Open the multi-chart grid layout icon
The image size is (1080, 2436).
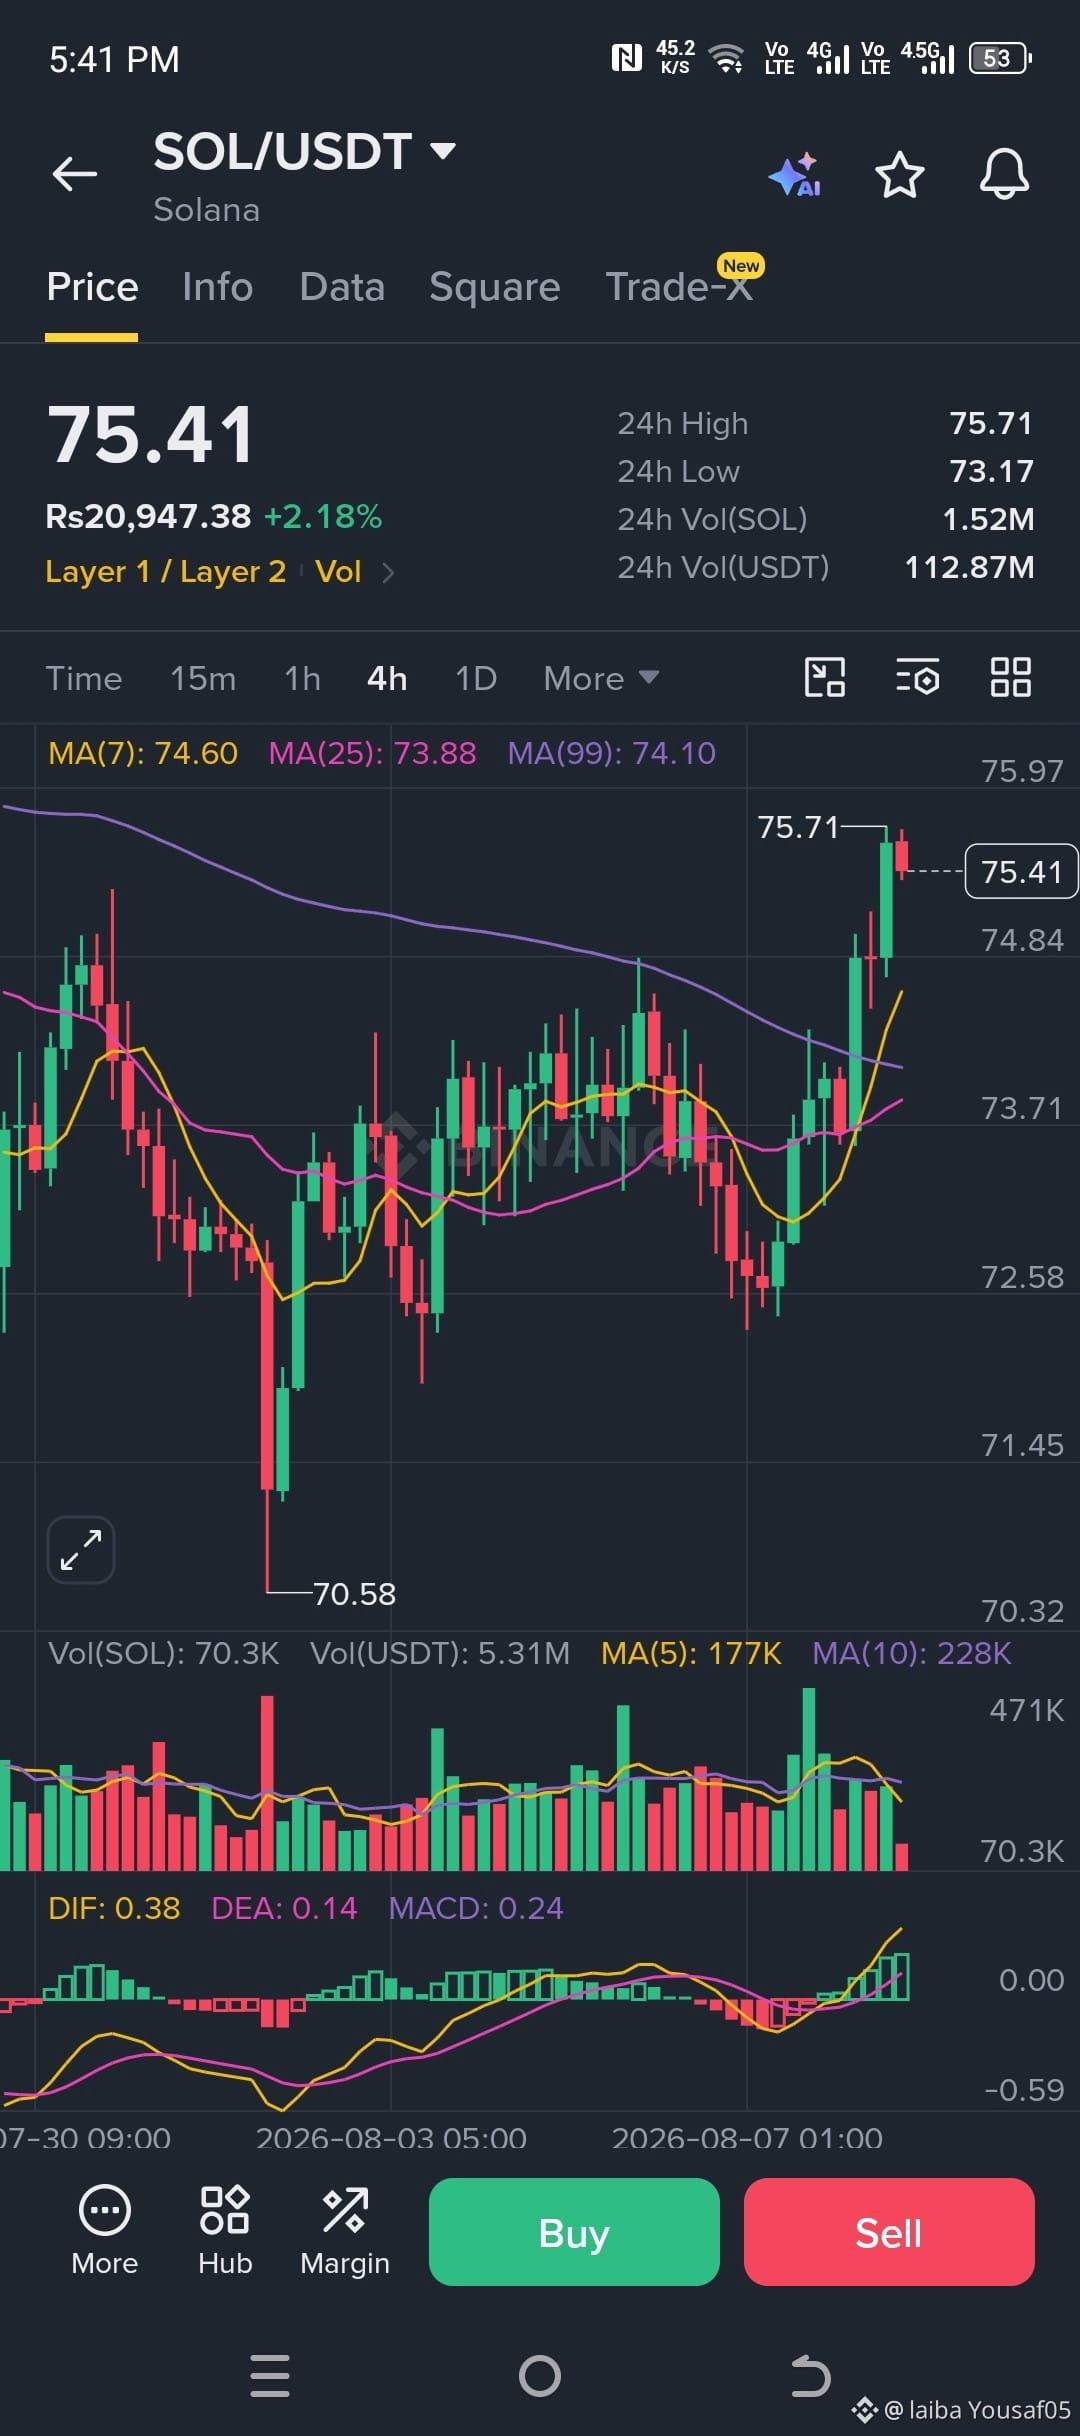pyautogui.click(x=1010, y=677)
